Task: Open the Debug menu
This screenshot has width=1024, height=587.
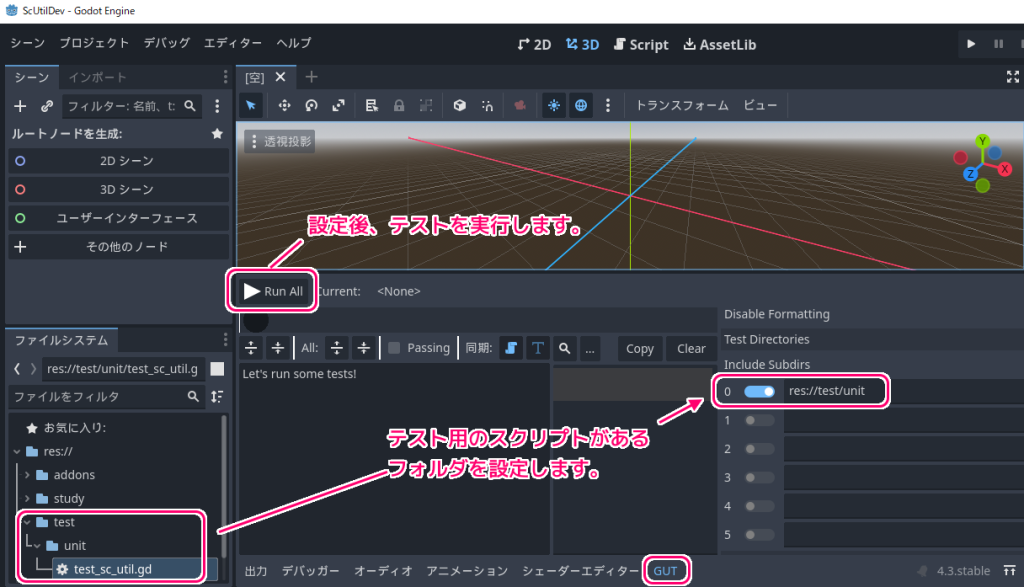Action: (x=167, y=43)
